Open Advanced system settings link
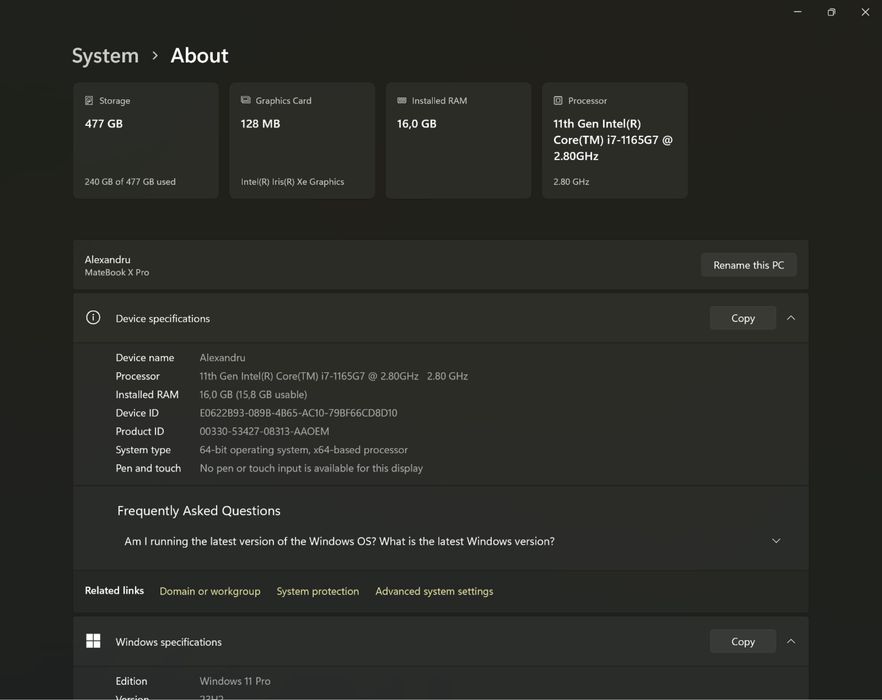This screenshot has height=700, width=882. point(434,591)
